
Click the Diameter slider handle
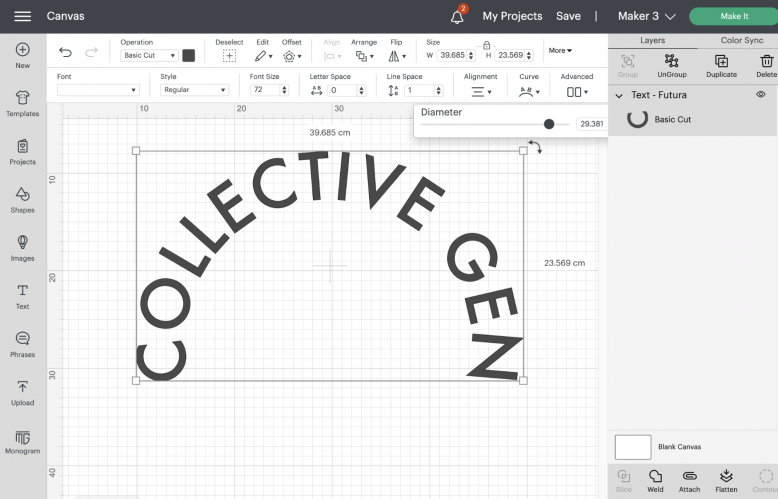[x=549, y=124]
